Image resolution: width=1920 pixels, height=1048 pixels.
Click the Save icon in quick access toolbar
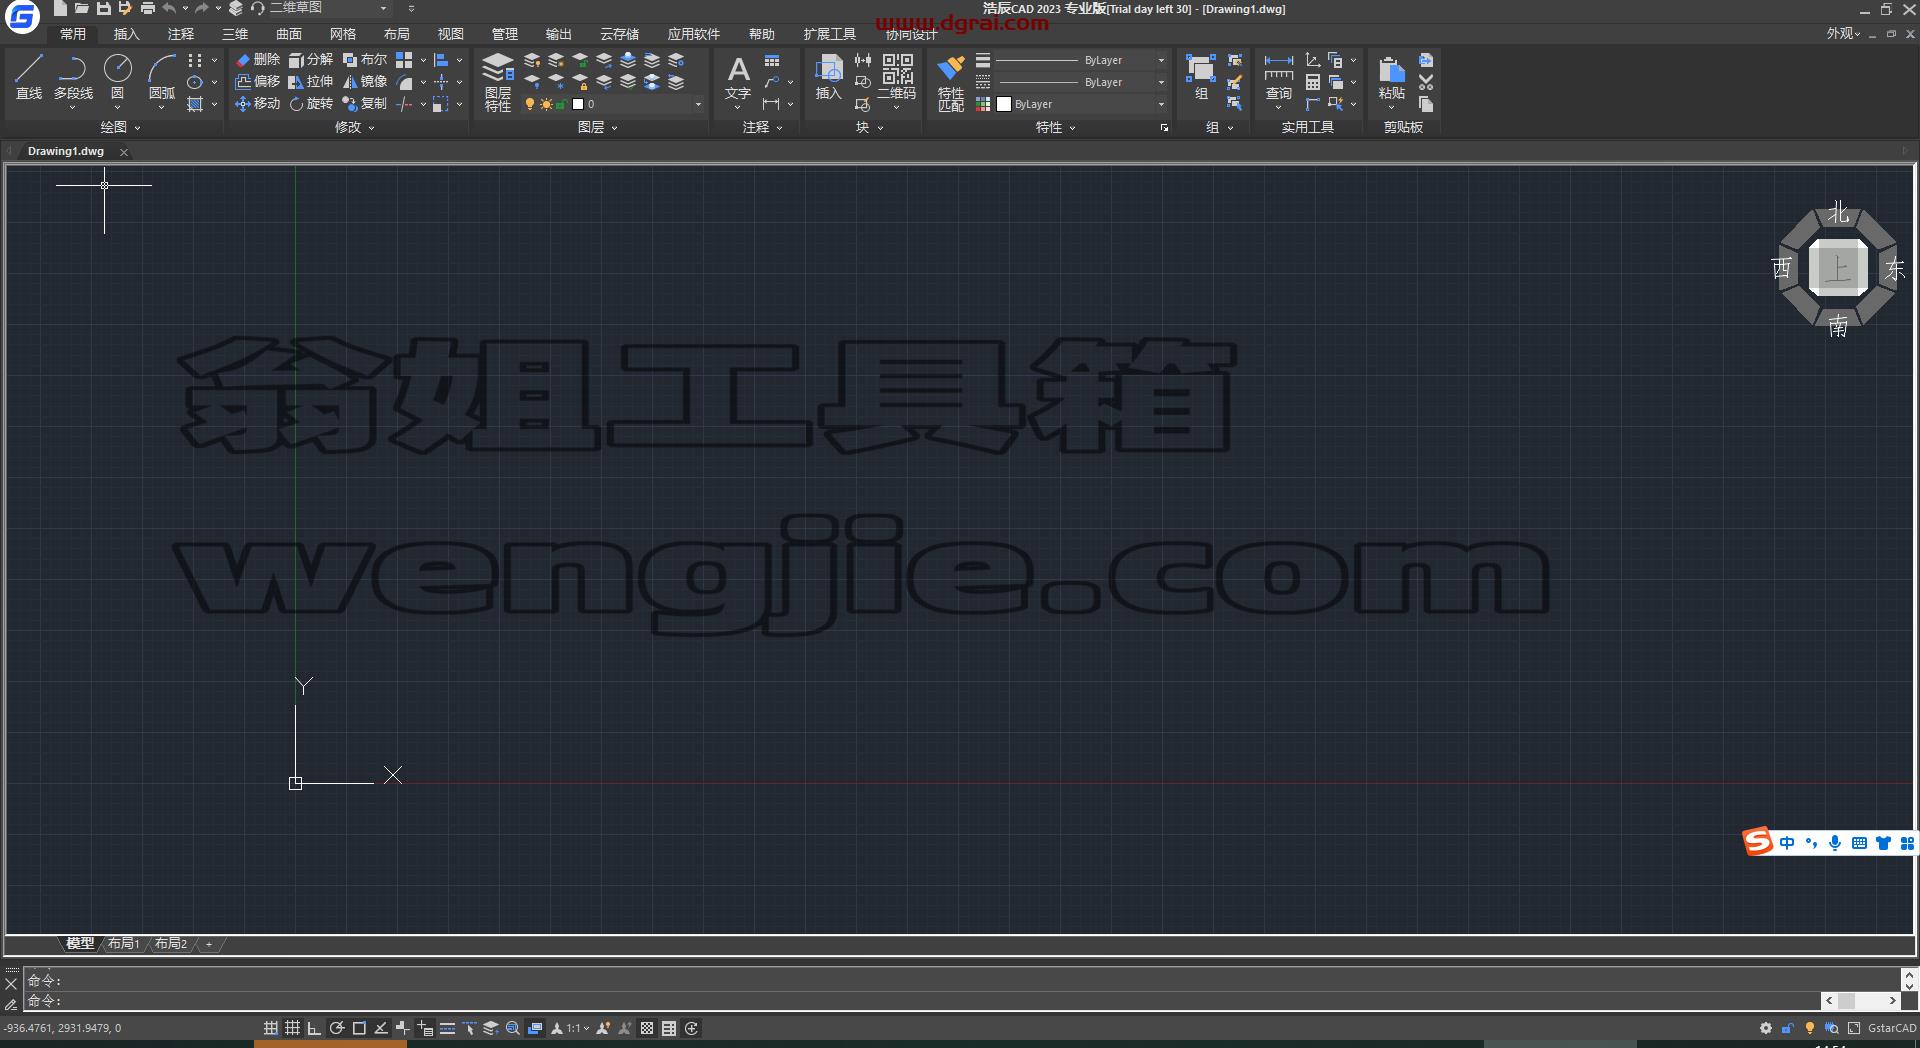(103, 8)
